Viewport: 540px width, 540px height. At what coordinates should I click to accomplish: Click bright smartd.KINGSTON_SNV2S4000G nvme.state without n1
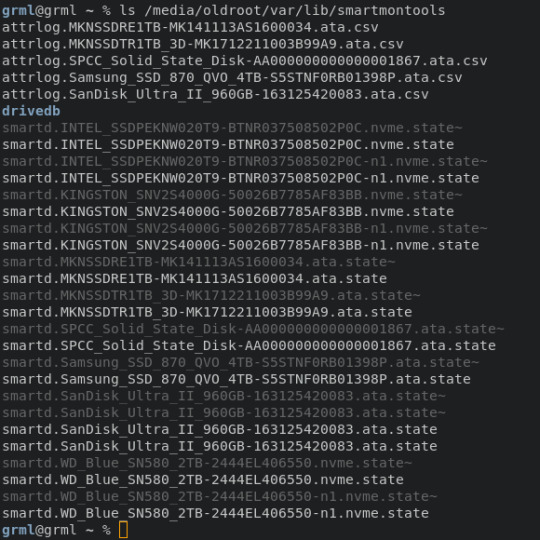228,212
